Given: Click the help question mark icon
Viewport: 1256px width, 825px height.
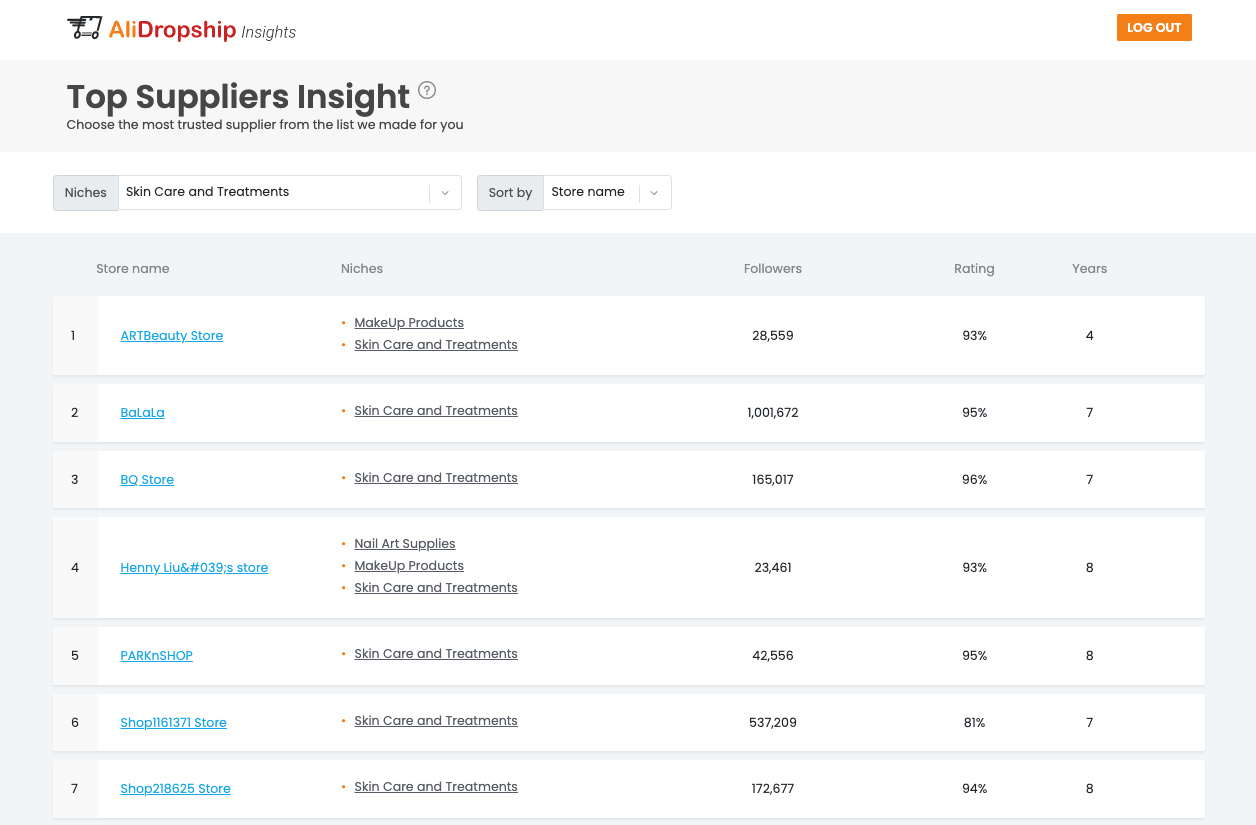Looking at the screenshot, I should coord(427,91).
